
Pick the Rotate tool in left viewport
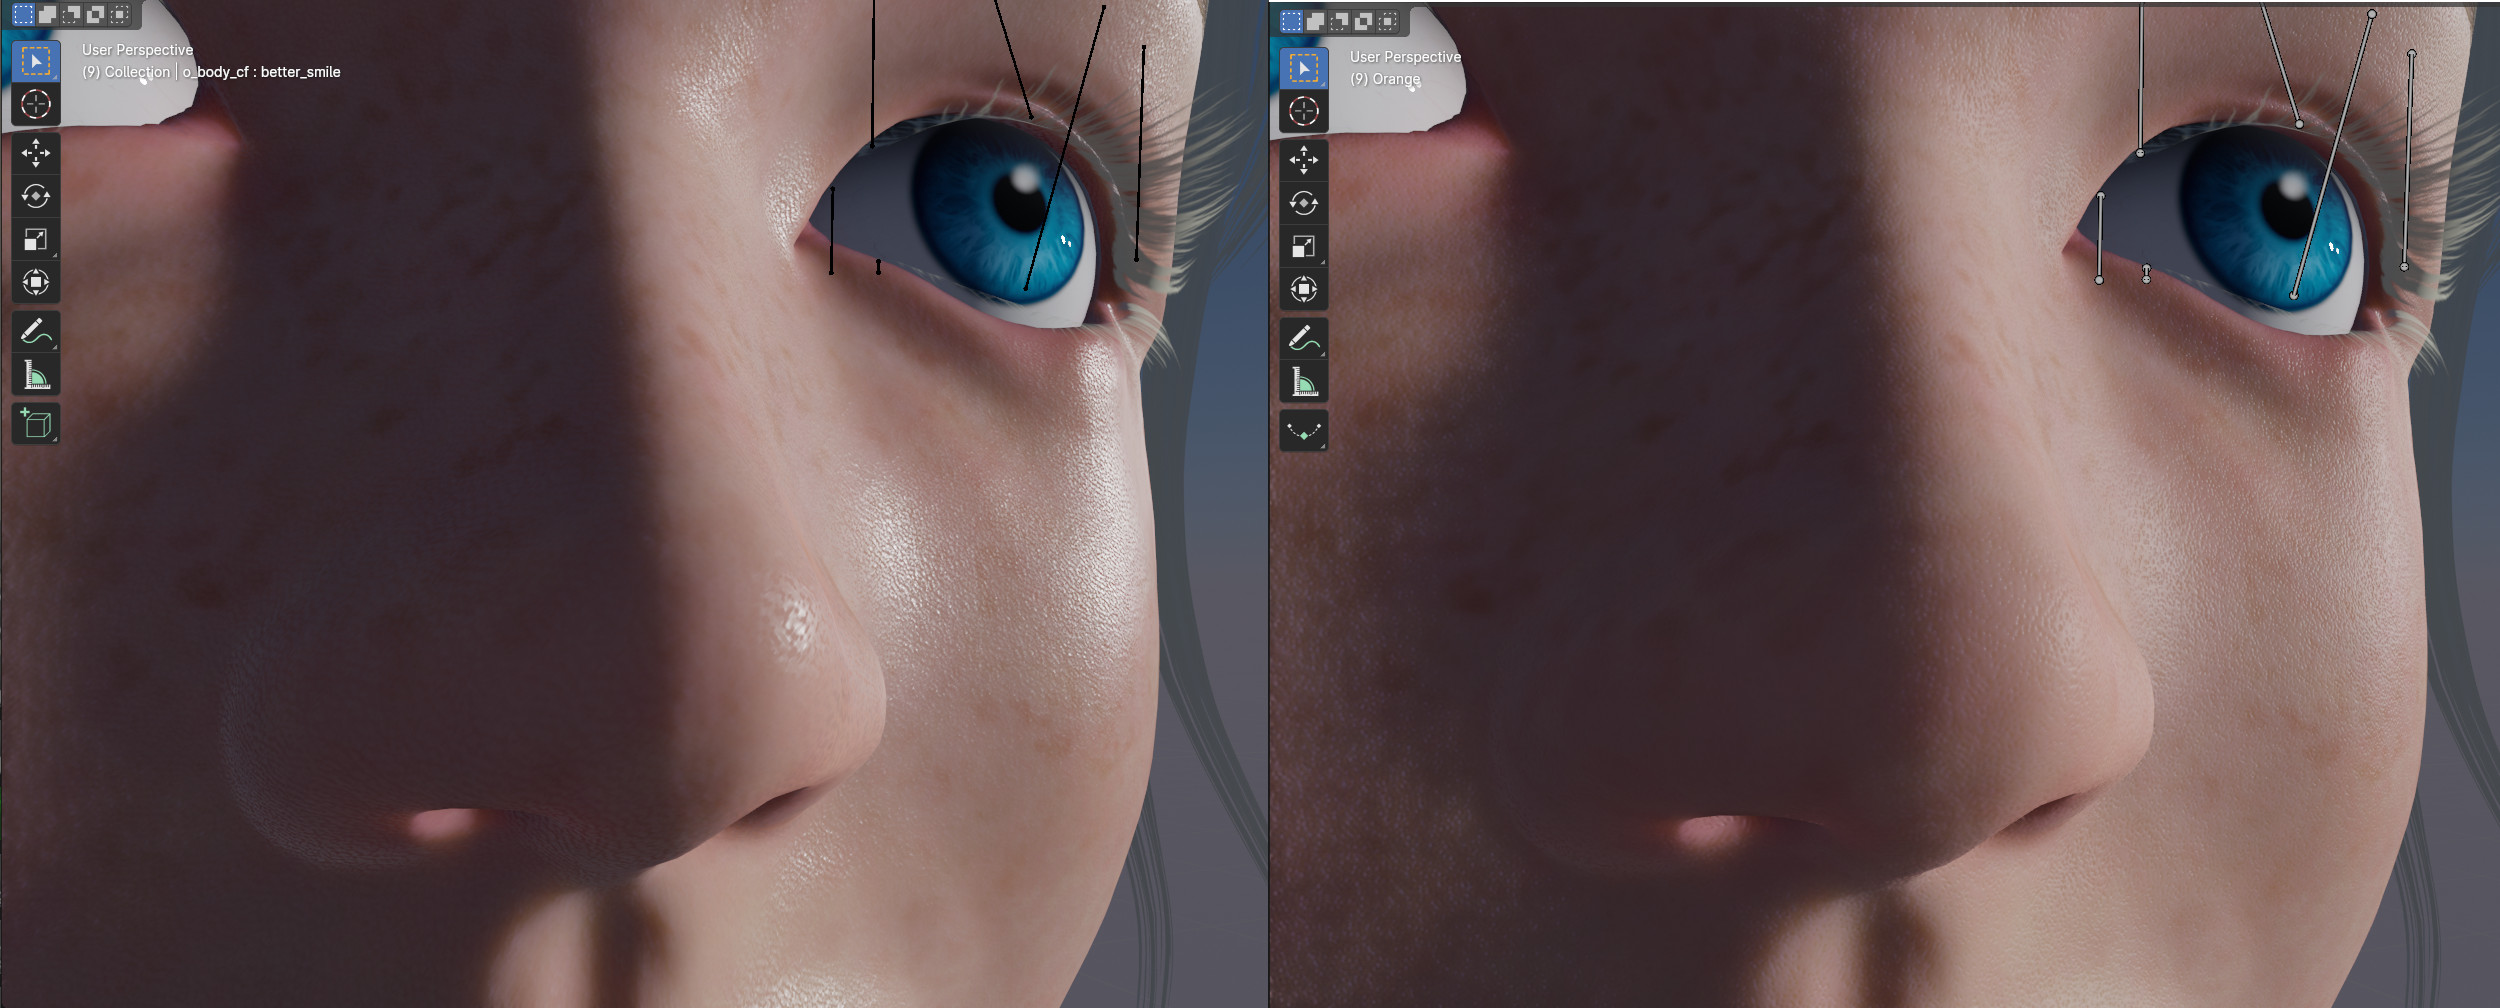[x=36, y=196]
